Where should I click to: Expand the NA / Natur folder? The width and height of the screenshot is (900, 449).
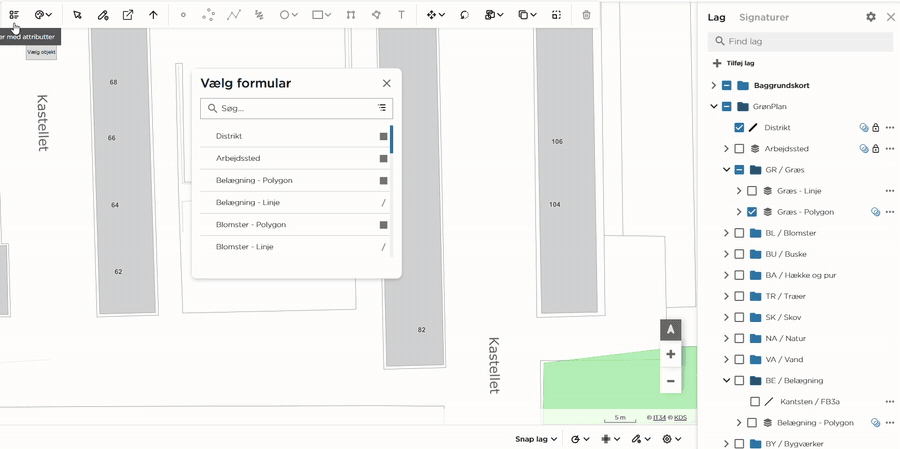(x=726, y=338)
